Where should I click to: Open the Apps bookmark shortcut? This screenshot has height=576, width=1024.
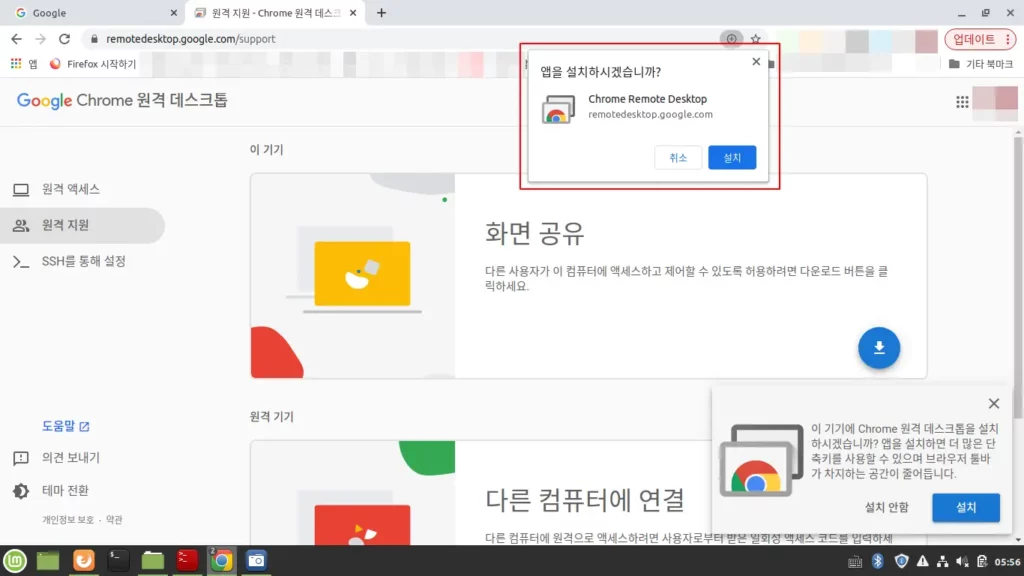coord(24,63)
